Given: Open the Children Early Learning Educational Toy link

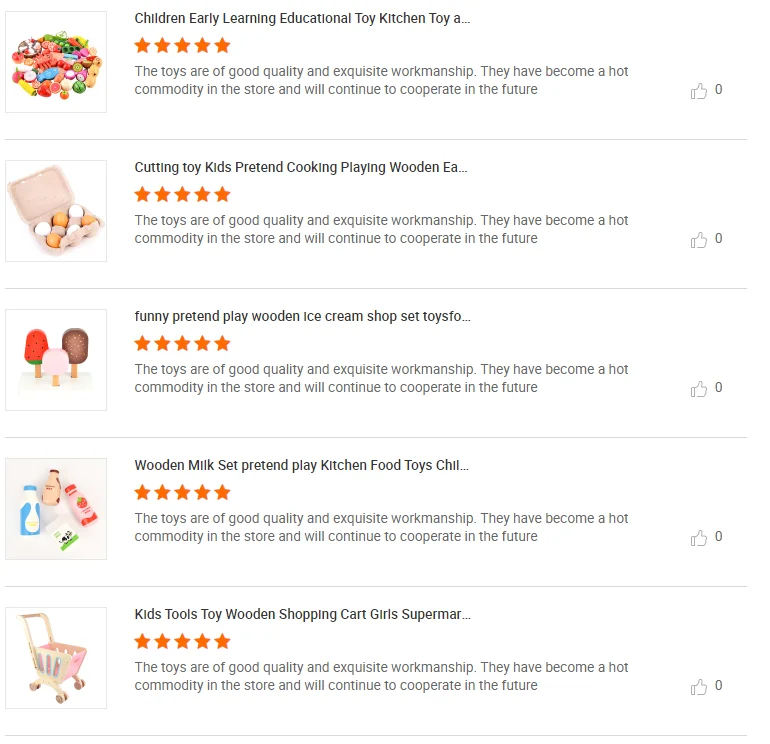Looking at the screenshot, I should coord(302,18).
